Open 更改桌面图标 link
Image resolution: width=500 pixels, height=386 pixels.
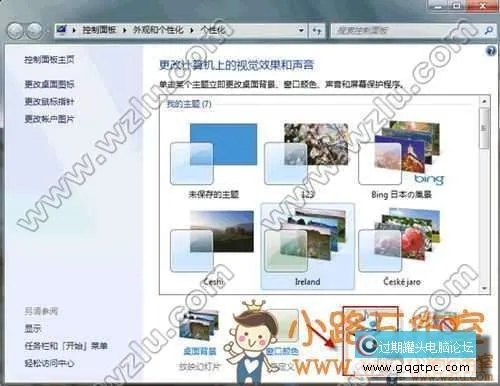49,84
